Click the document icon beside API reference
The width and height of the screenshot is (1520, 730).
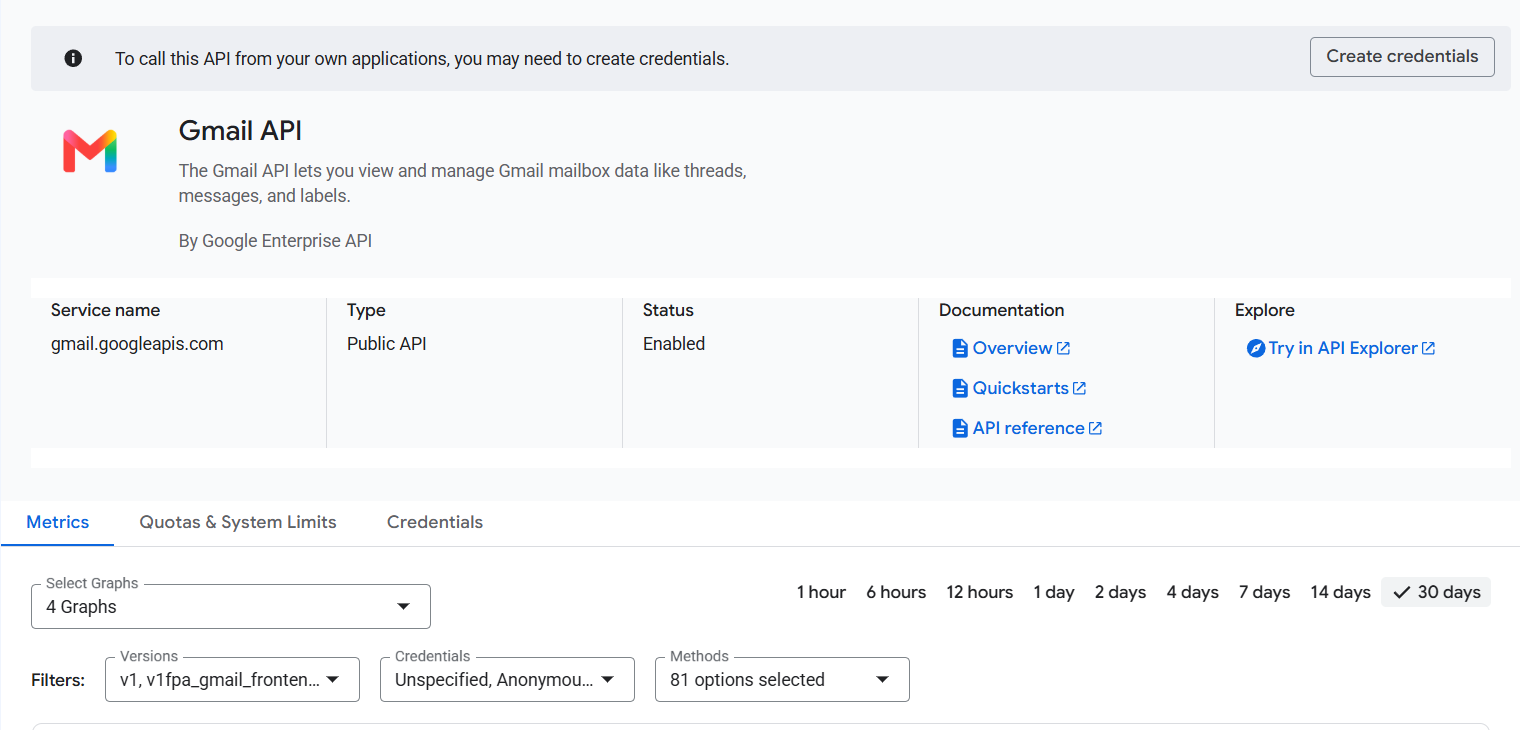(x=960, y=428)
